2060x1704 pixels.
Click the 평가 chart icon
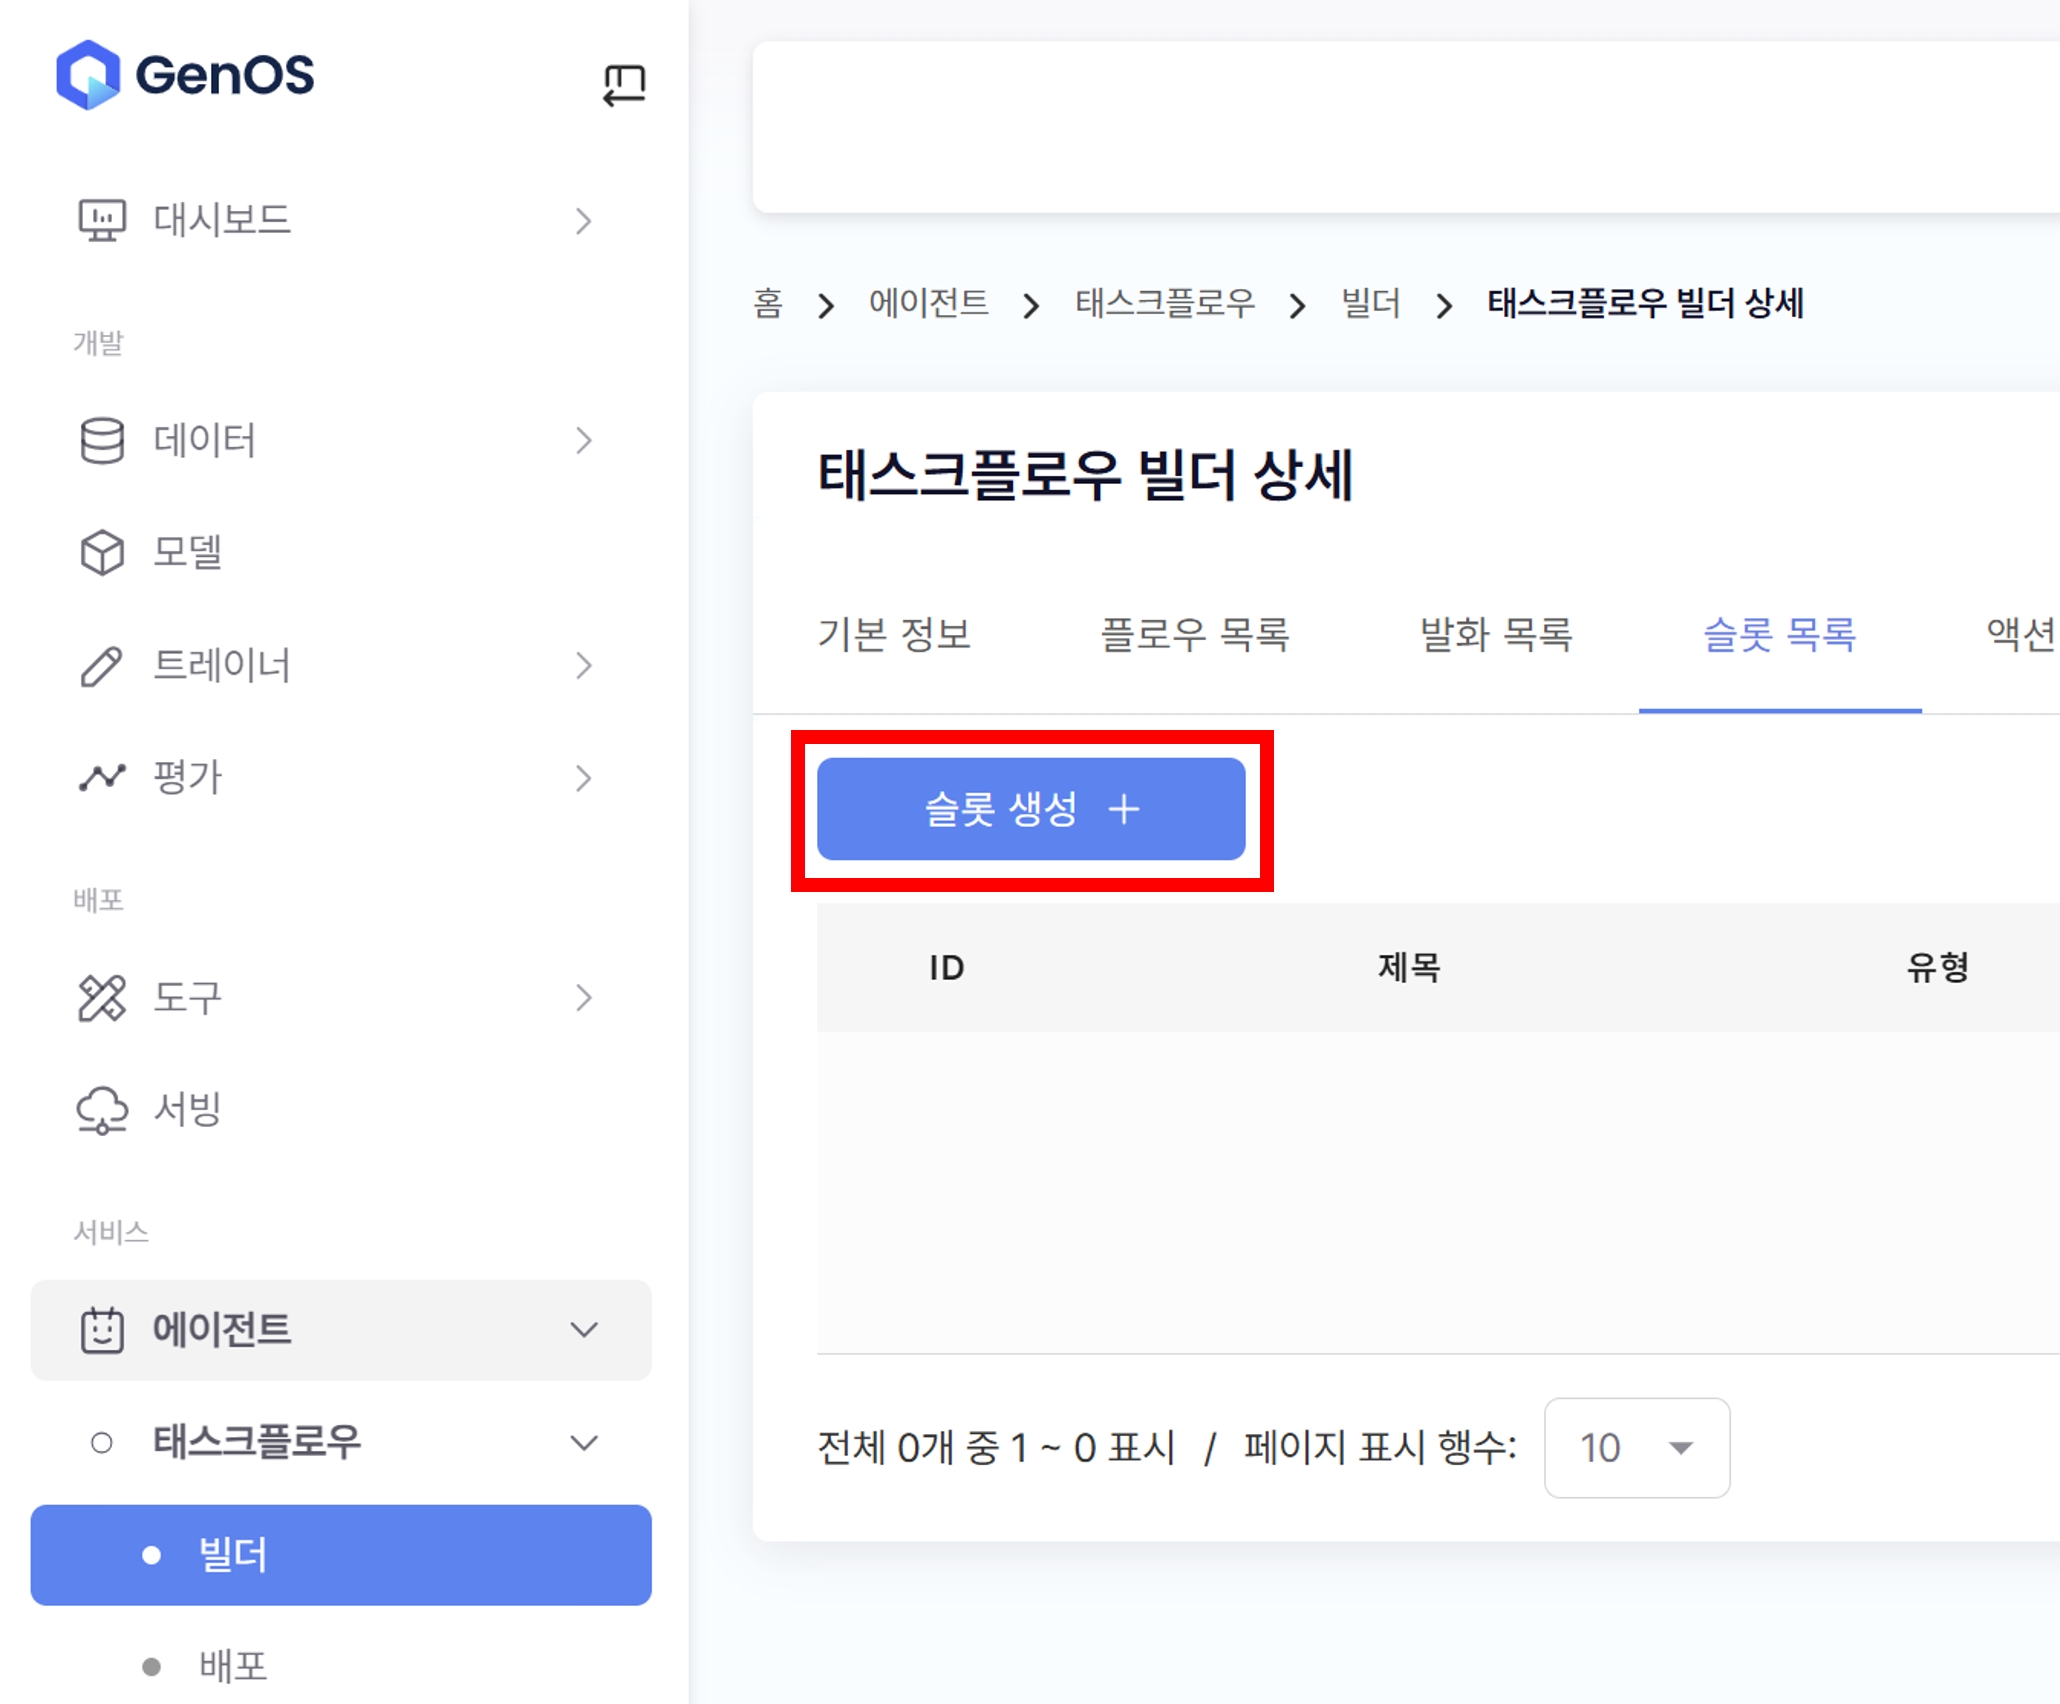tap(102, 777)
